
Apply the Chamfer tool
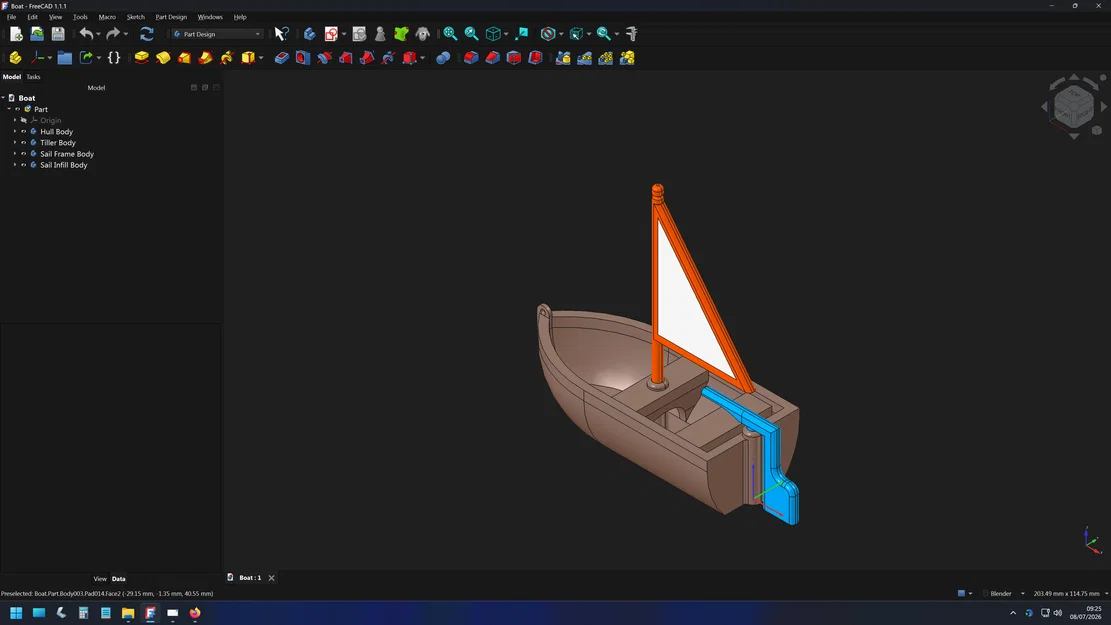coord(492,57)
